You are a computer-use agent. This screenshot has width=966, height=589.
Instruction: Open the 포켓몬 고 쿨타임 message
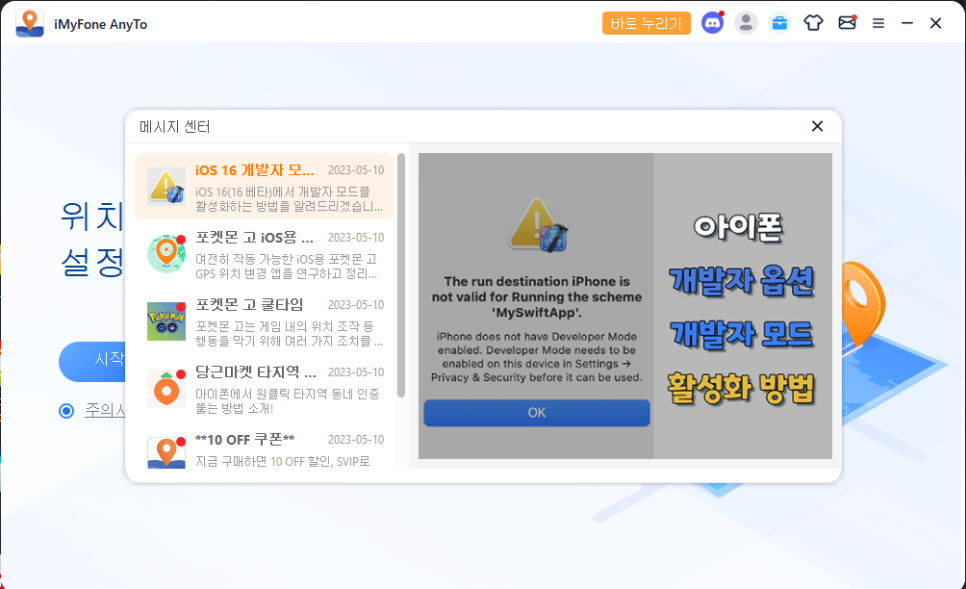[264, 321]
